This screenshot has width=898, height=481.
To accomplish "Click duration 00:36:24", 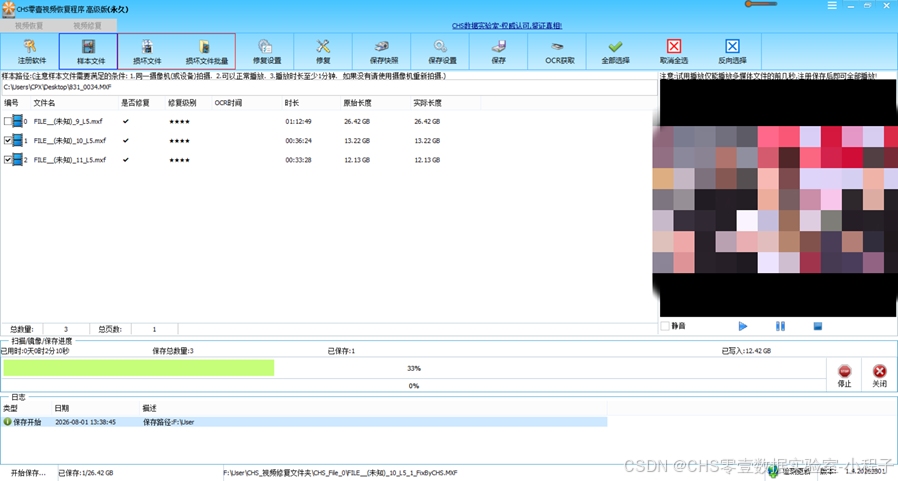I will tap(298, 140).
